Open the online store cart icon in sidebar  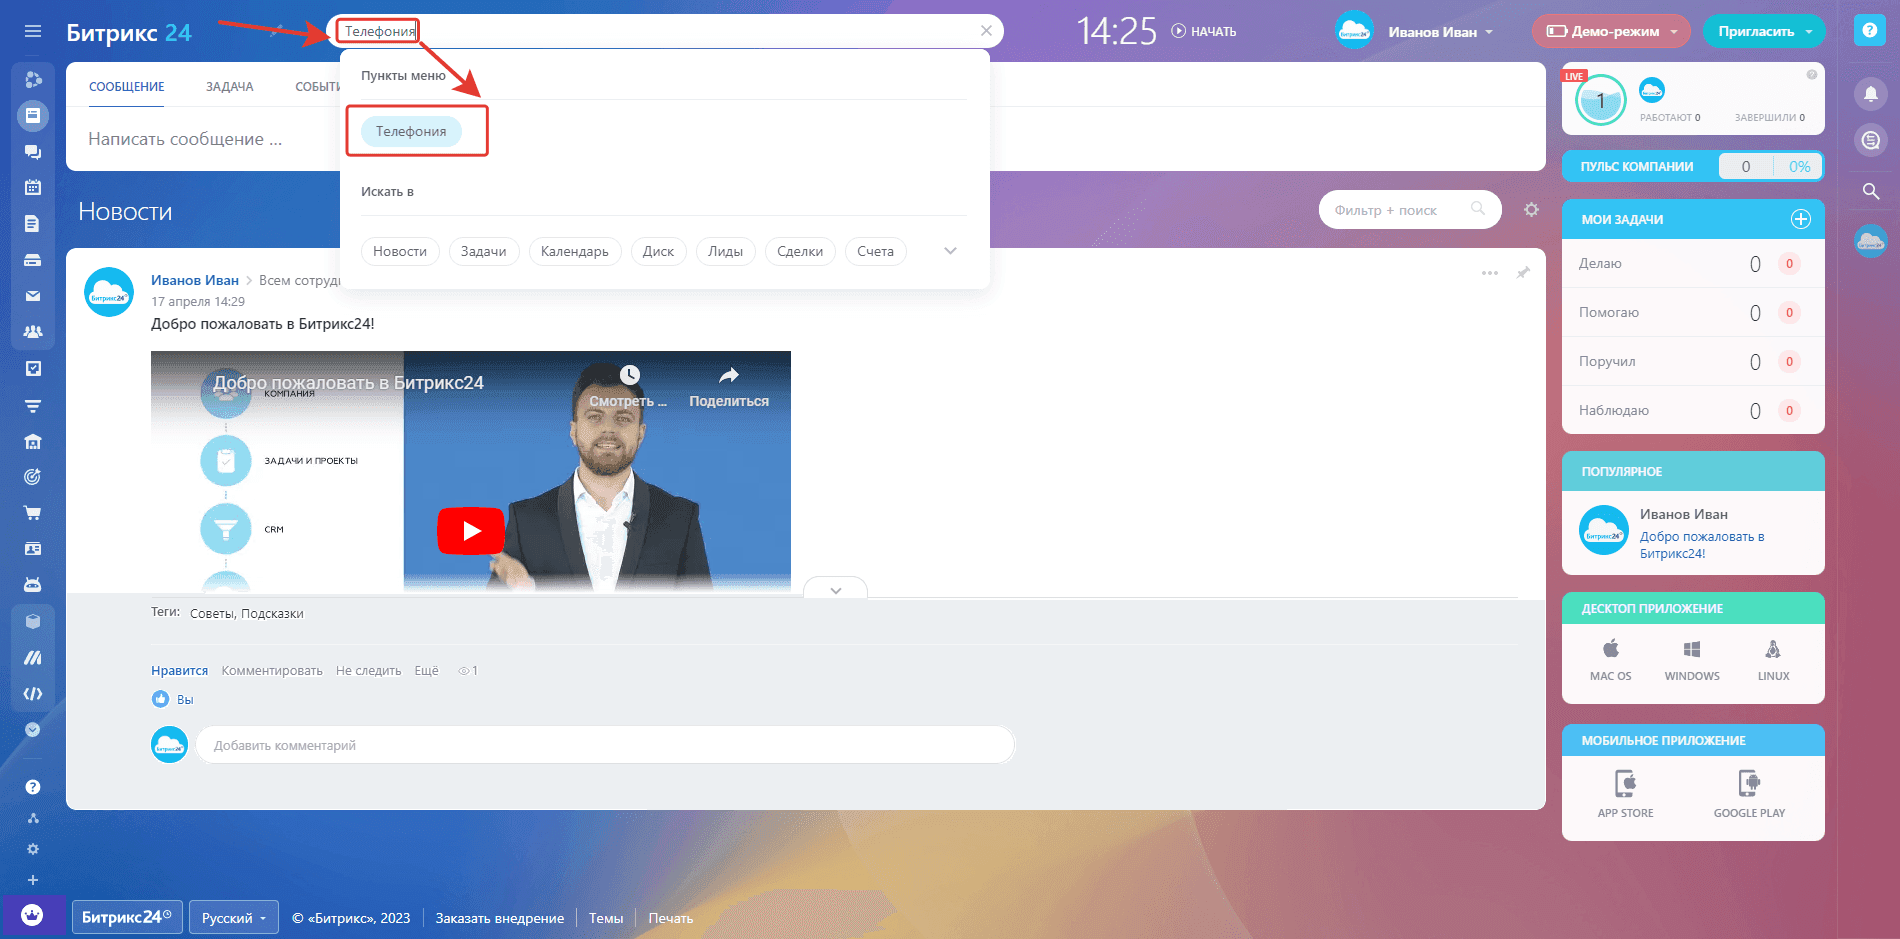[x=33, y=513]
